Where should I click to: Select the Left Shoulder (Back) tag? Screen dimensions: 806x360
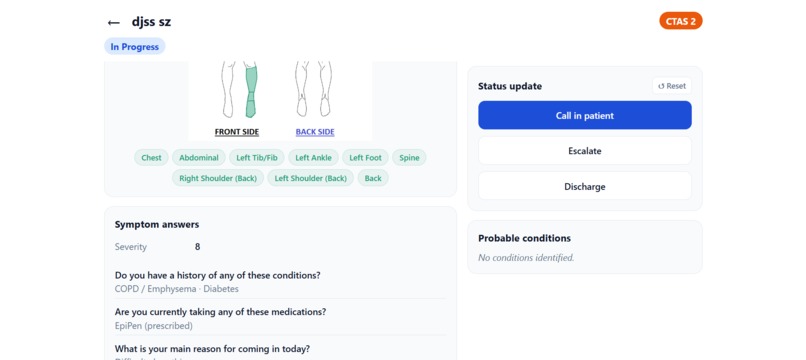click(310, 178)
